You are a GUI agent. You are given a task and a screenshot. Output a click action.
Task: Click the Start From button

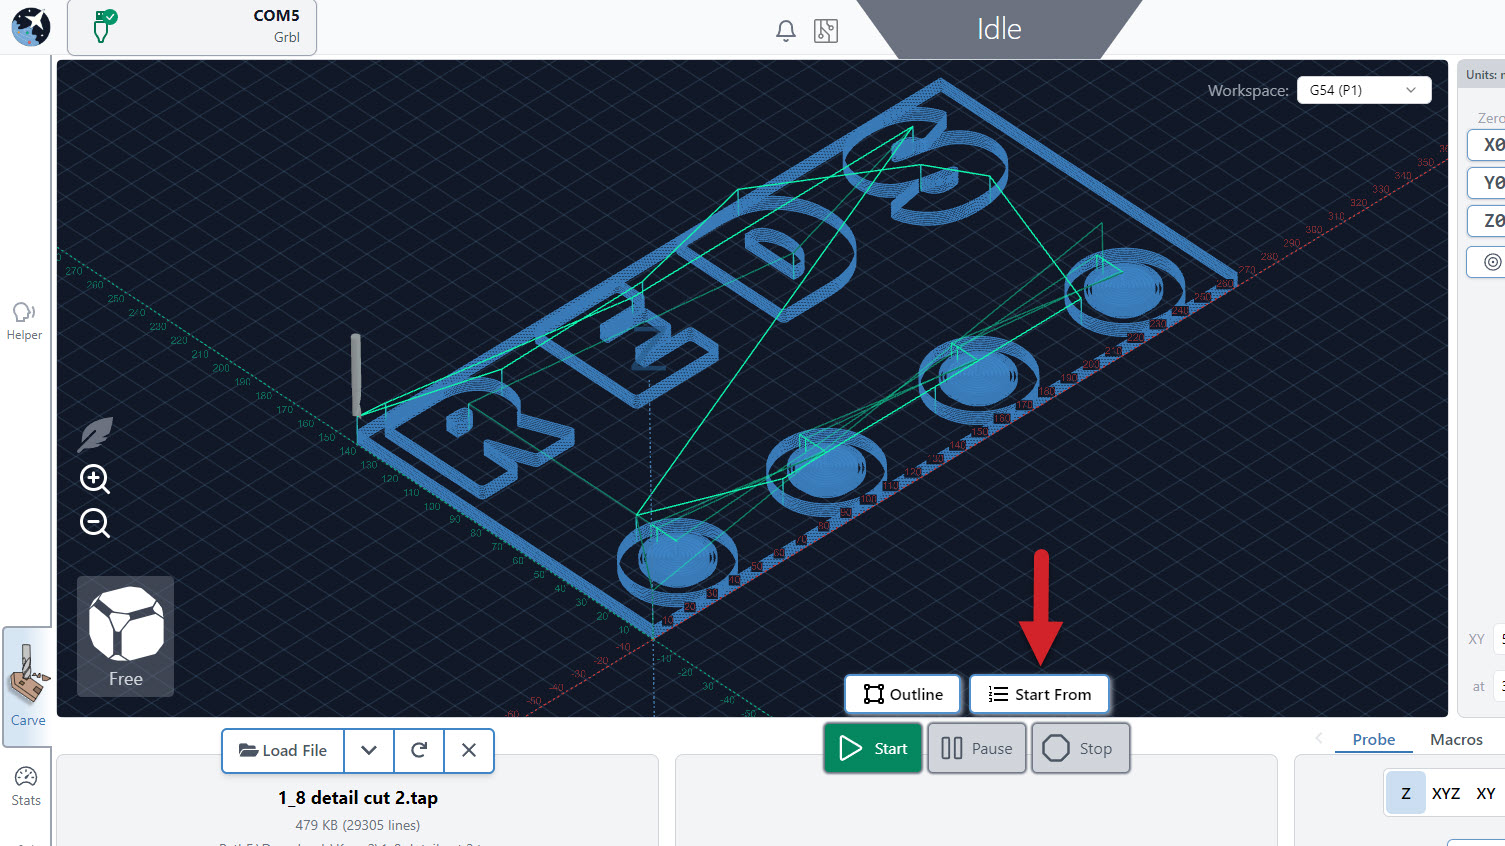click(1039, 694)
